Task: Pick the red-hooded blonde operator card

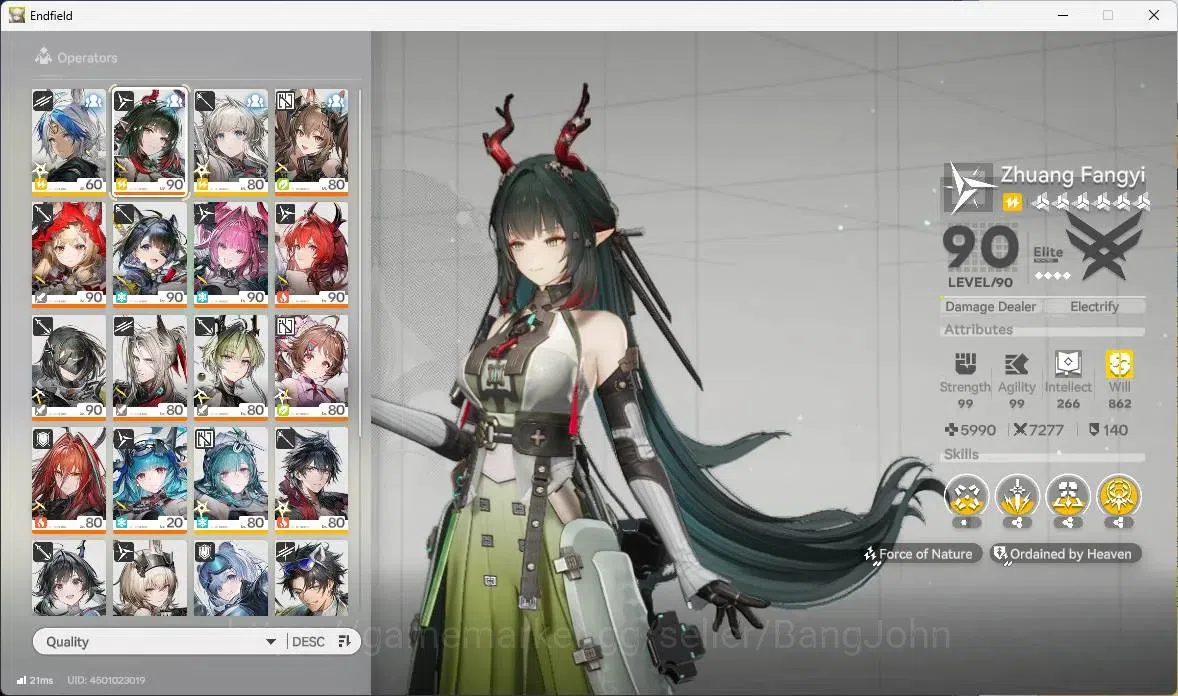Action: [69, 254]
